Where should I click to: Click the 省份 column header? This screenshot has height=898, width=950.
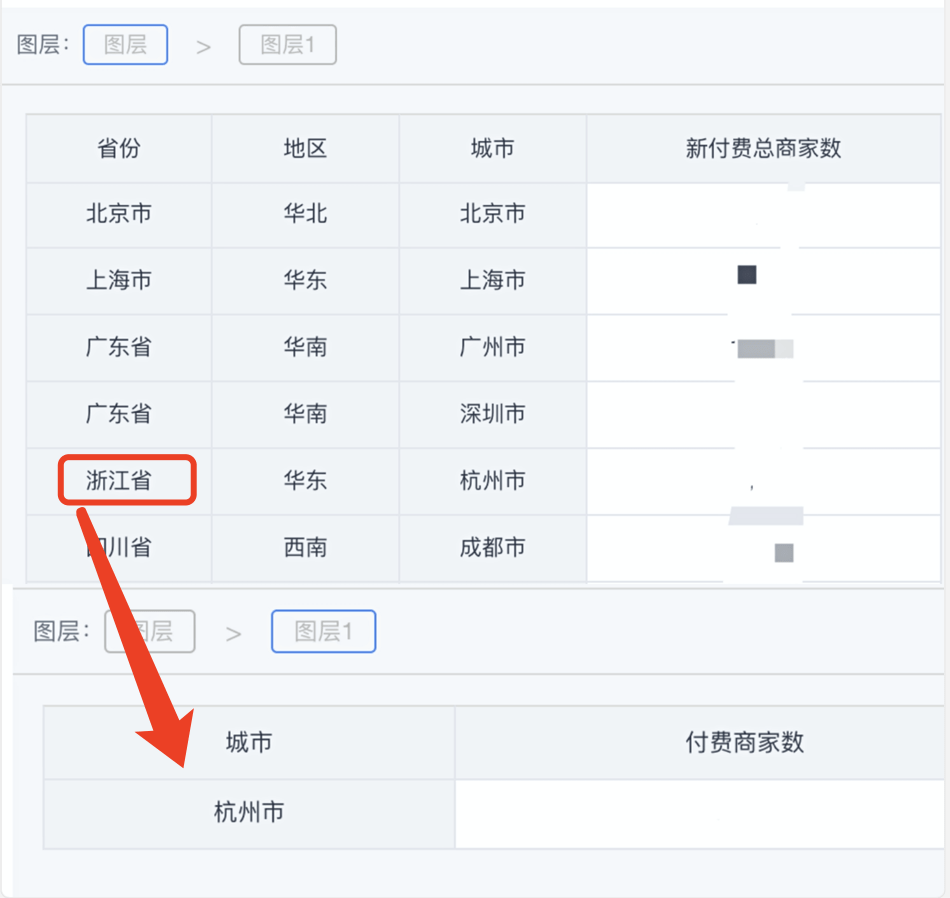click(x=119, y=148)
